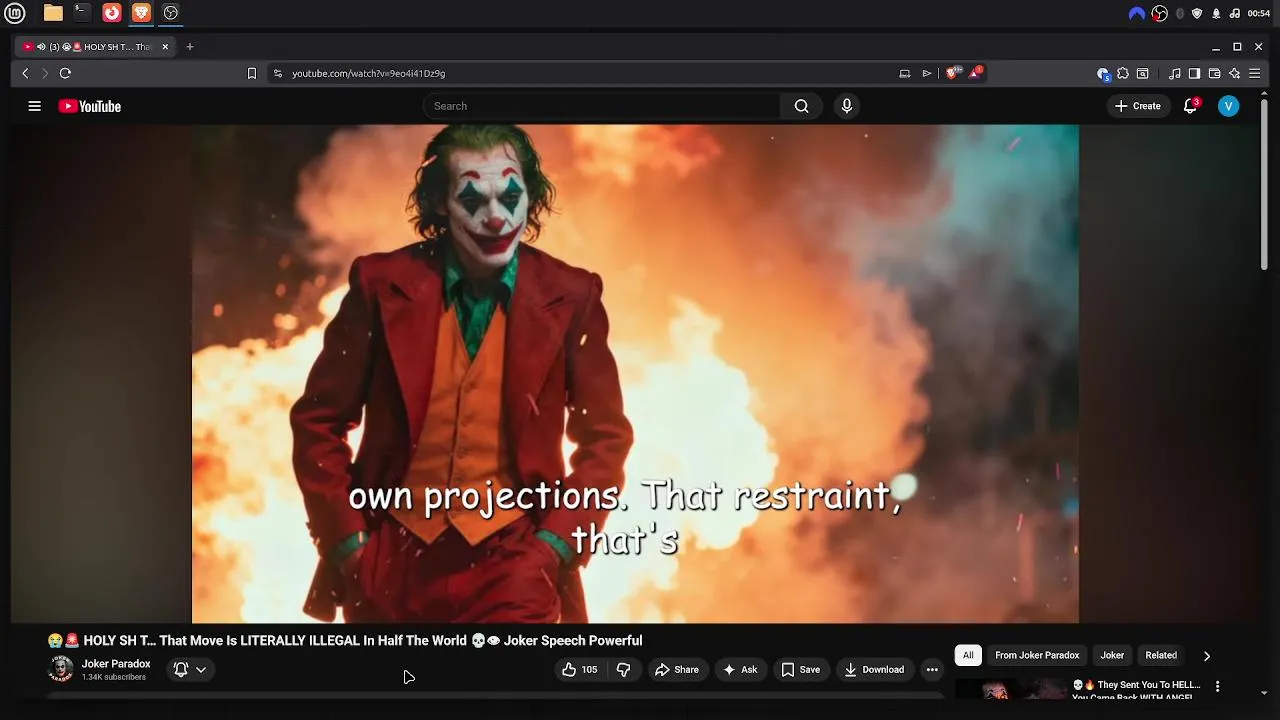Open Leo AI sparkle icon

(1234, 73)
